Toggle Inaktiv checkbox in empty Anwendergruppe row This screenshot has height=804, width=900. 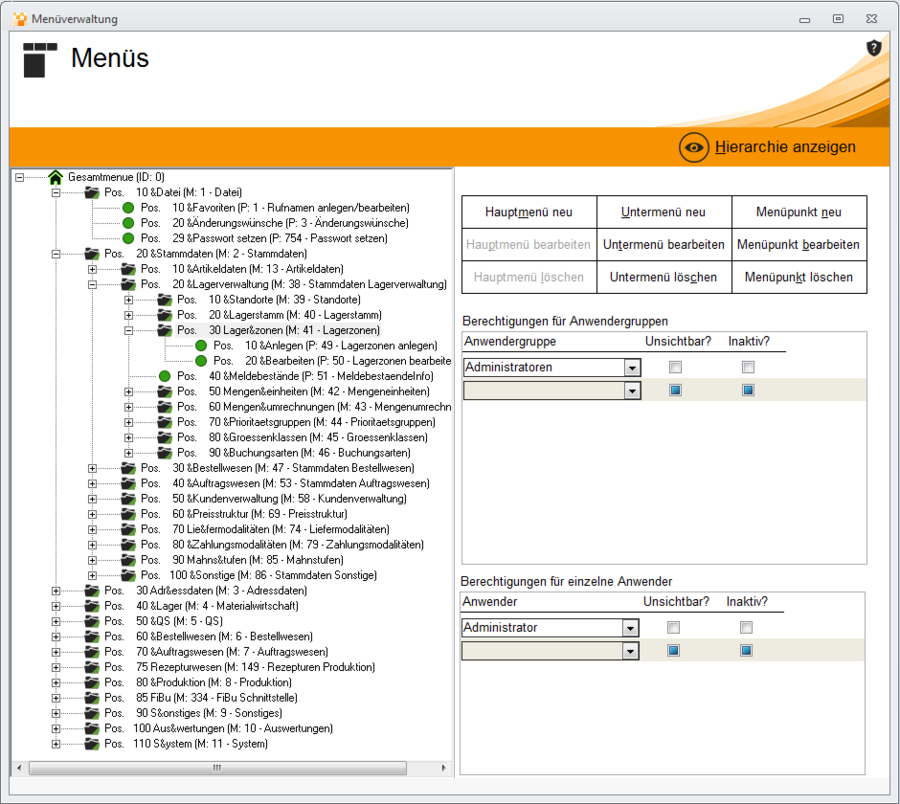748,390
